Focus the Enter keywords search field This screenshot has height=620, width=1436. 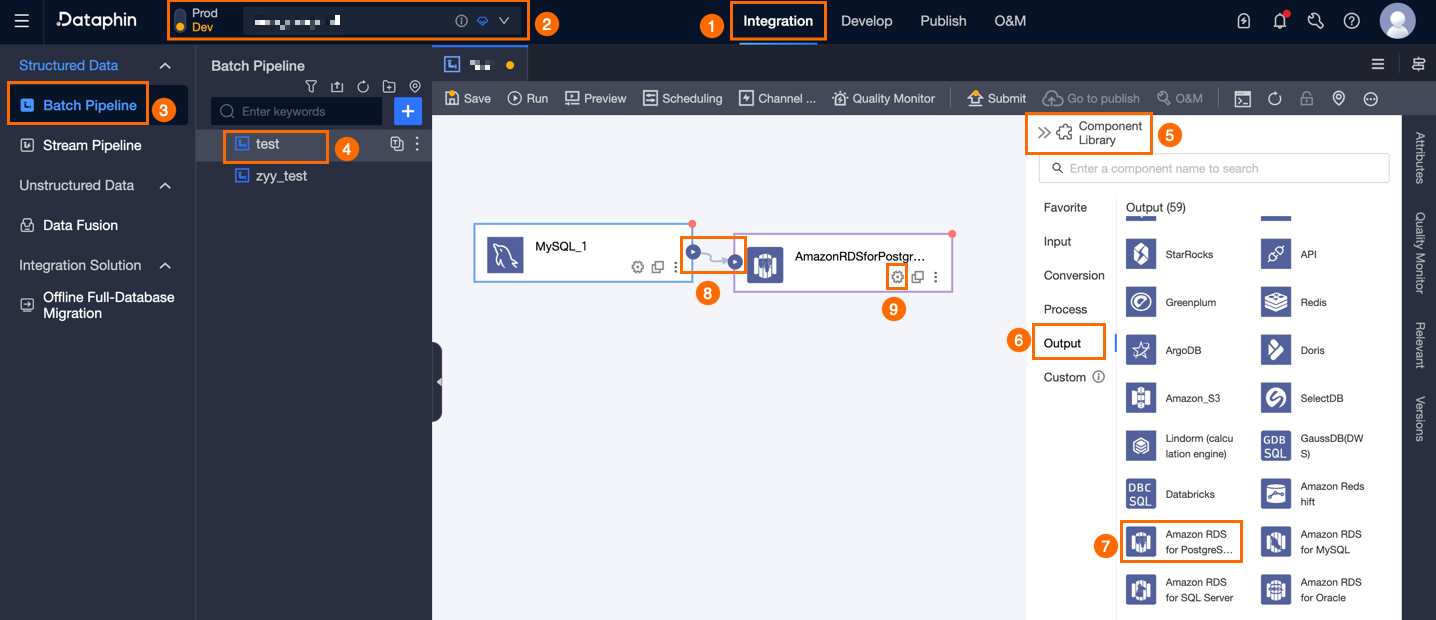pyautogui.click(x=297, y=111)
